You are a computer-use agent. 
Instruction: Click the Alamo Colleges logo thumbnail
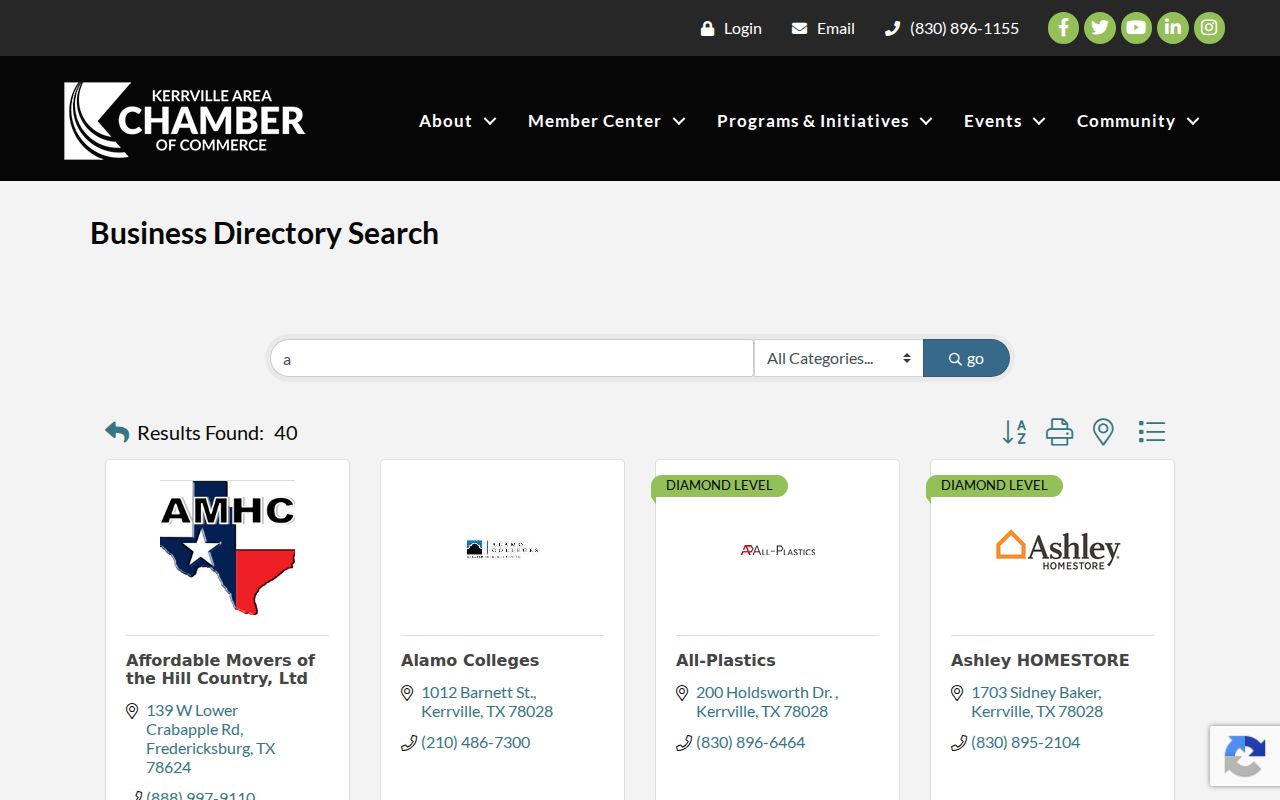[502, 548]
